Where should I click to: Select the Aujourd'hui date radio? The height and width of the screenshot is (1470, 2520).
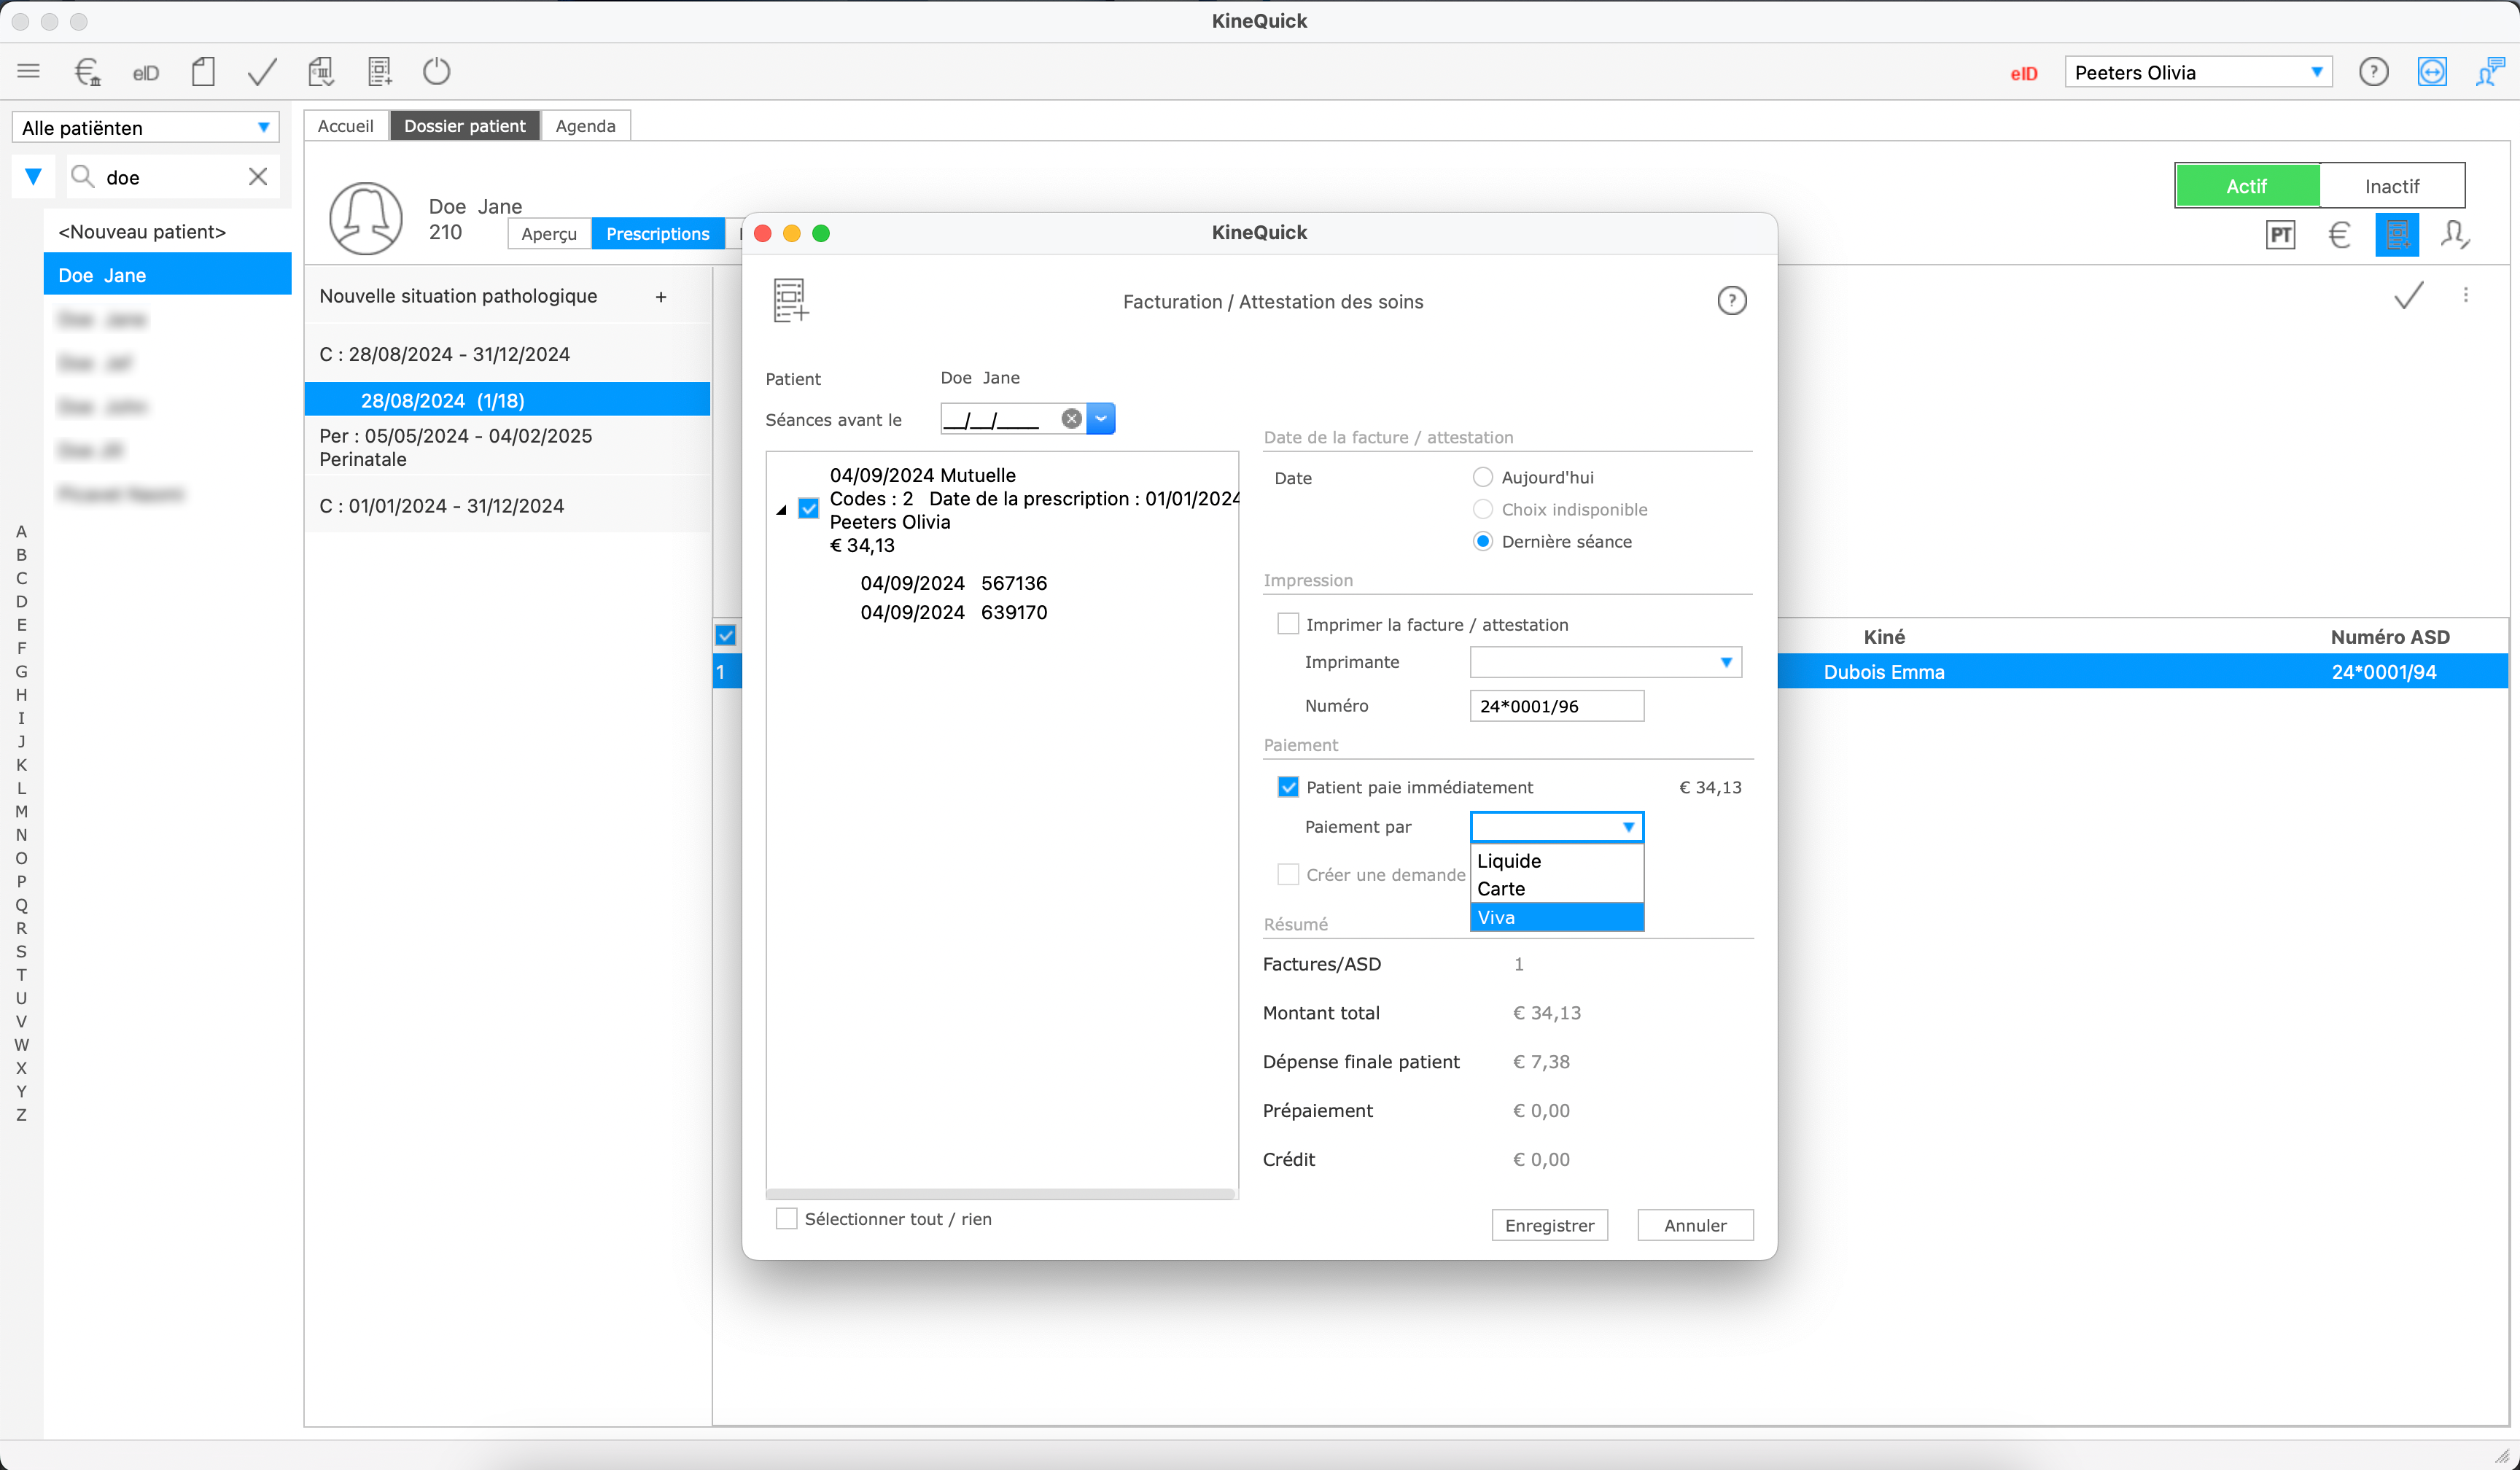coord(1483,477)
